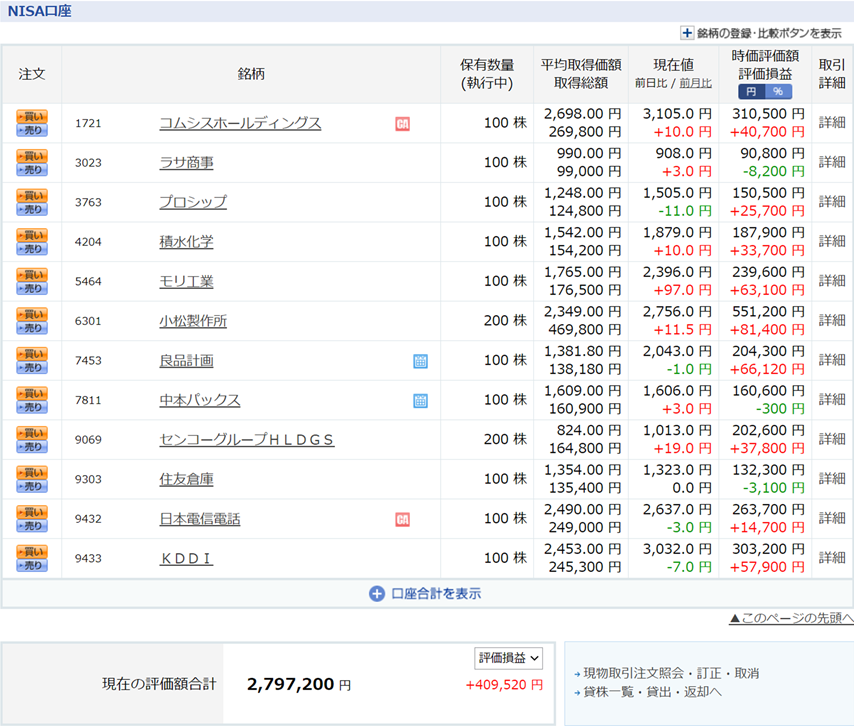
Task: Click total valuation 2,797,200 円
Action: coord(298,684)
